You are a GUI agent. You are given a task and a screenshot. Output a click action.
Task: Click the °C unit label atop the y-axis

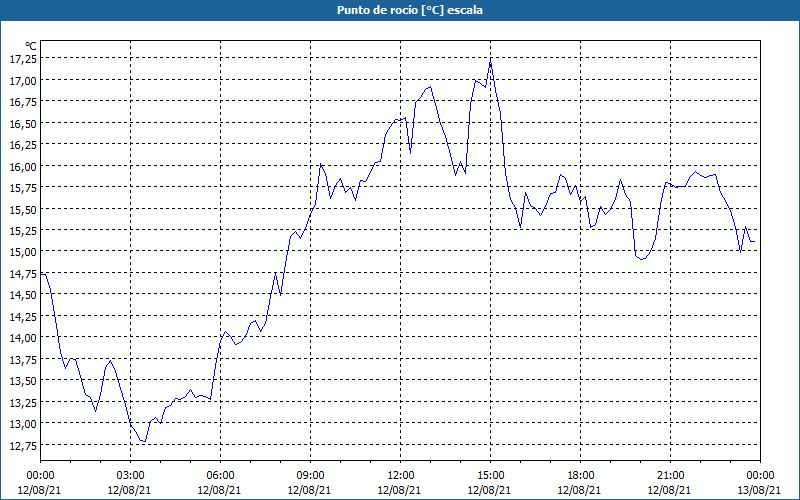(31, 46)
